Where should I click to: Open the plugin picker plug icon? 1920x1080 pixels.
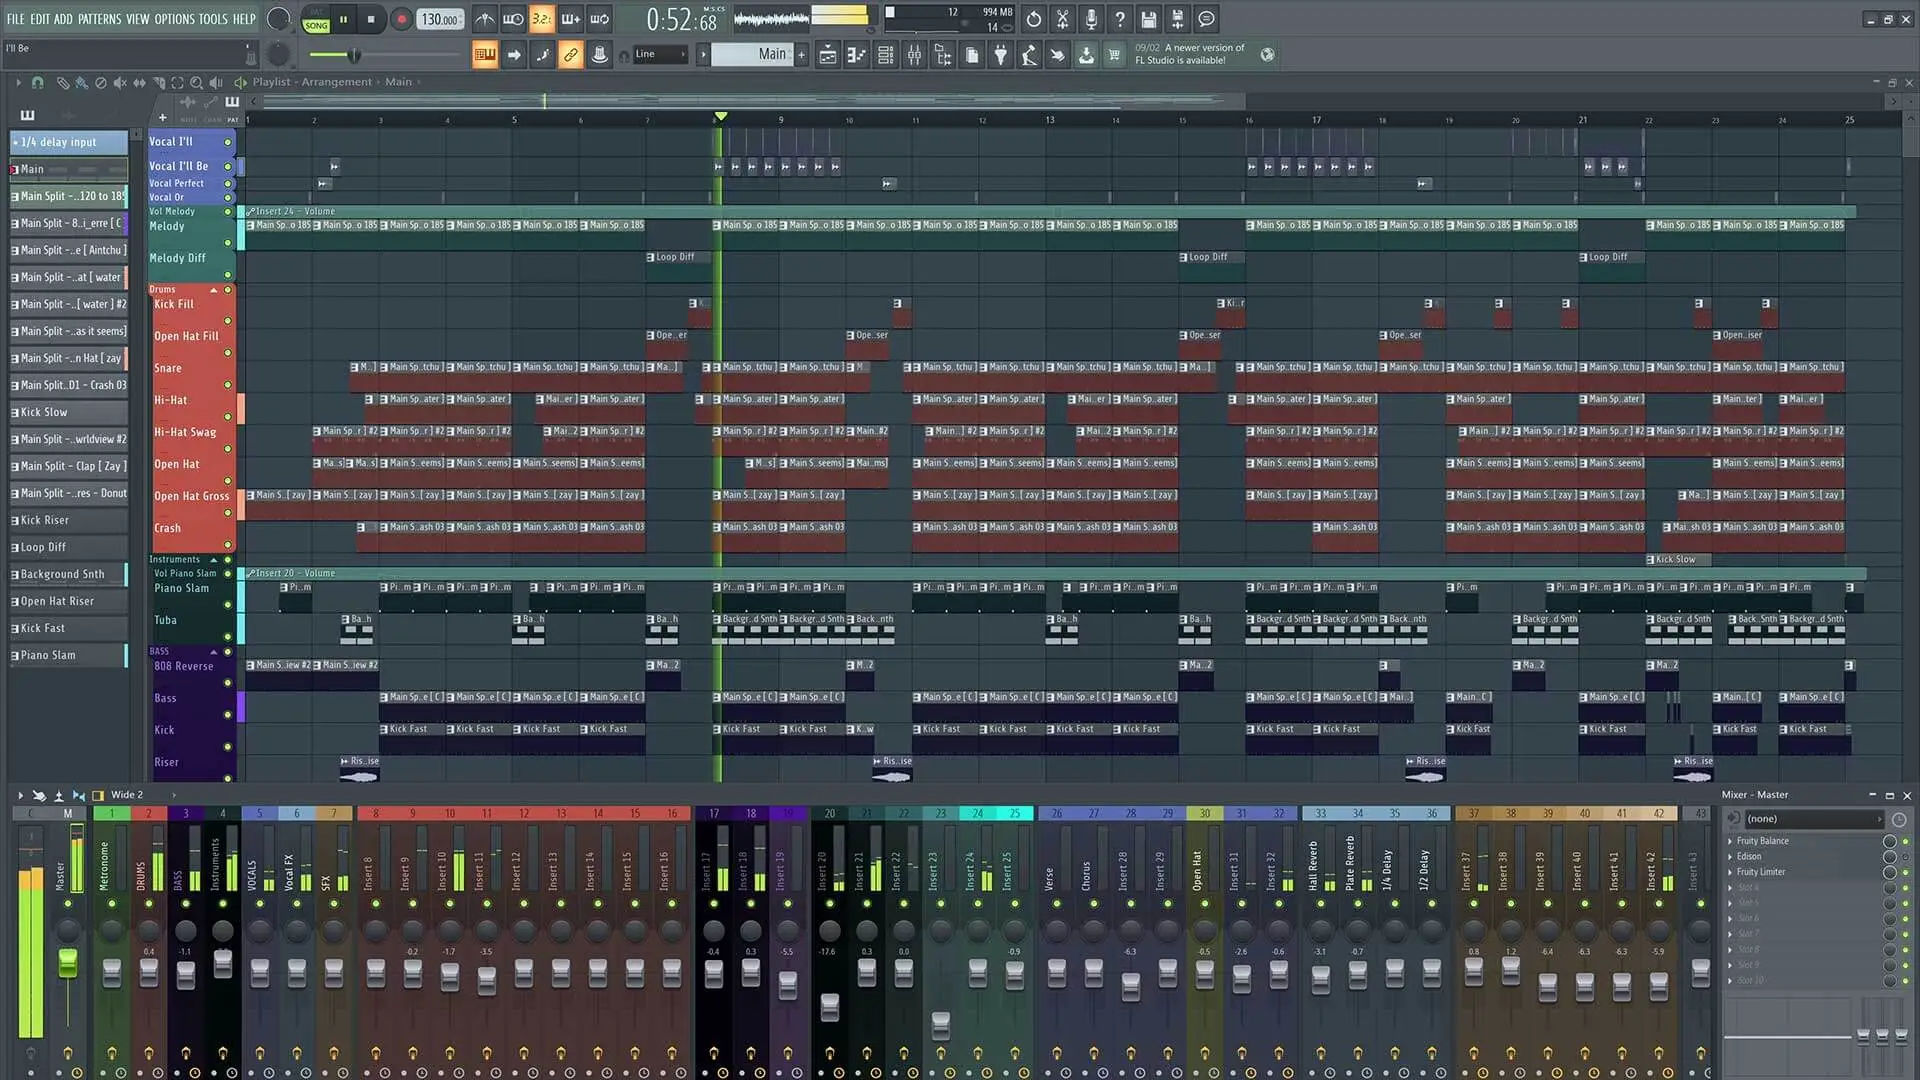tap(1000, 55)
